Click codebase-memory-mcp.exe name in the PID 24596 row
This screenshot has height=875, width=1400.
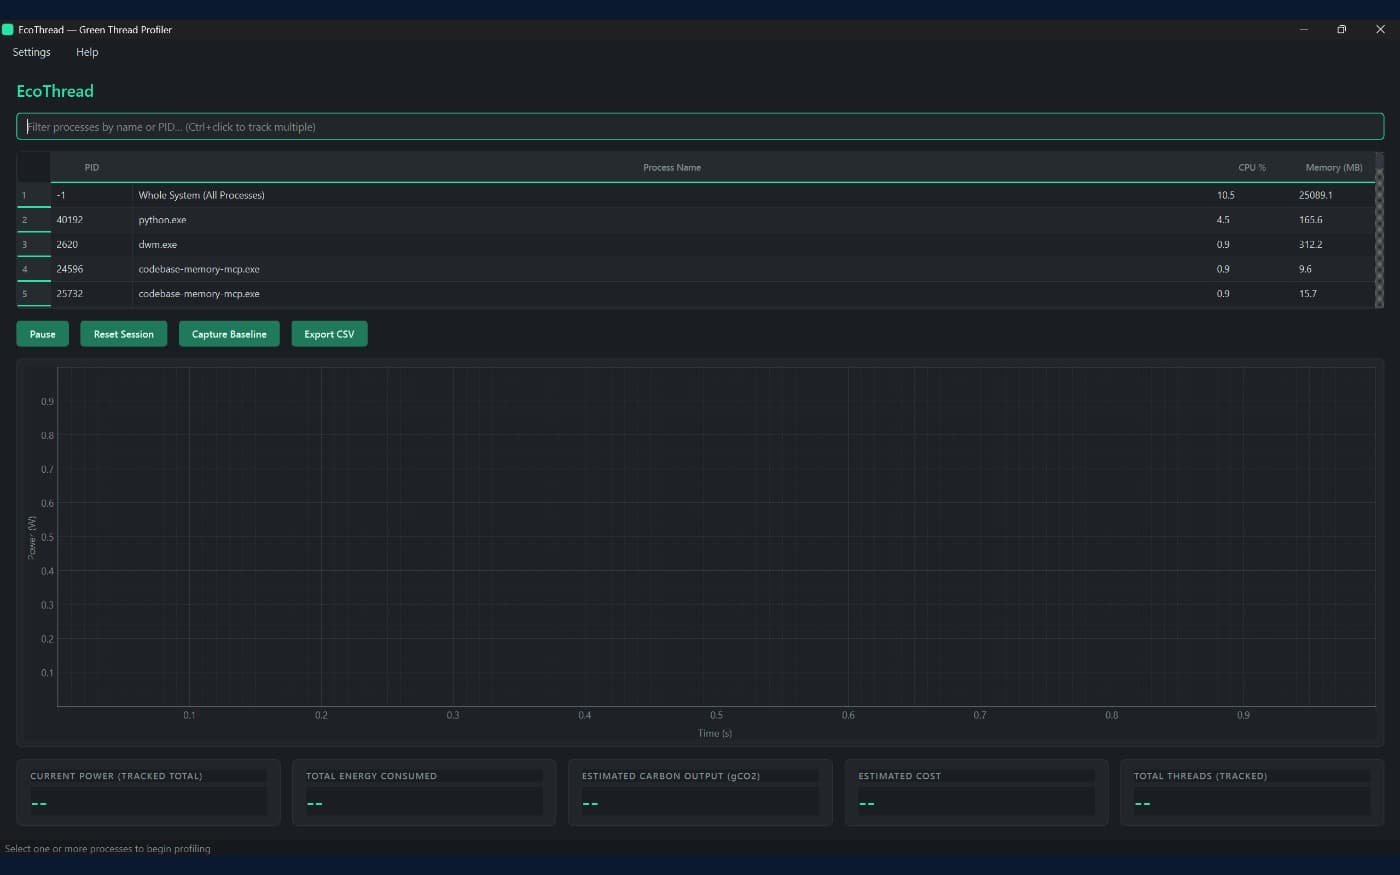click(199, 269)
